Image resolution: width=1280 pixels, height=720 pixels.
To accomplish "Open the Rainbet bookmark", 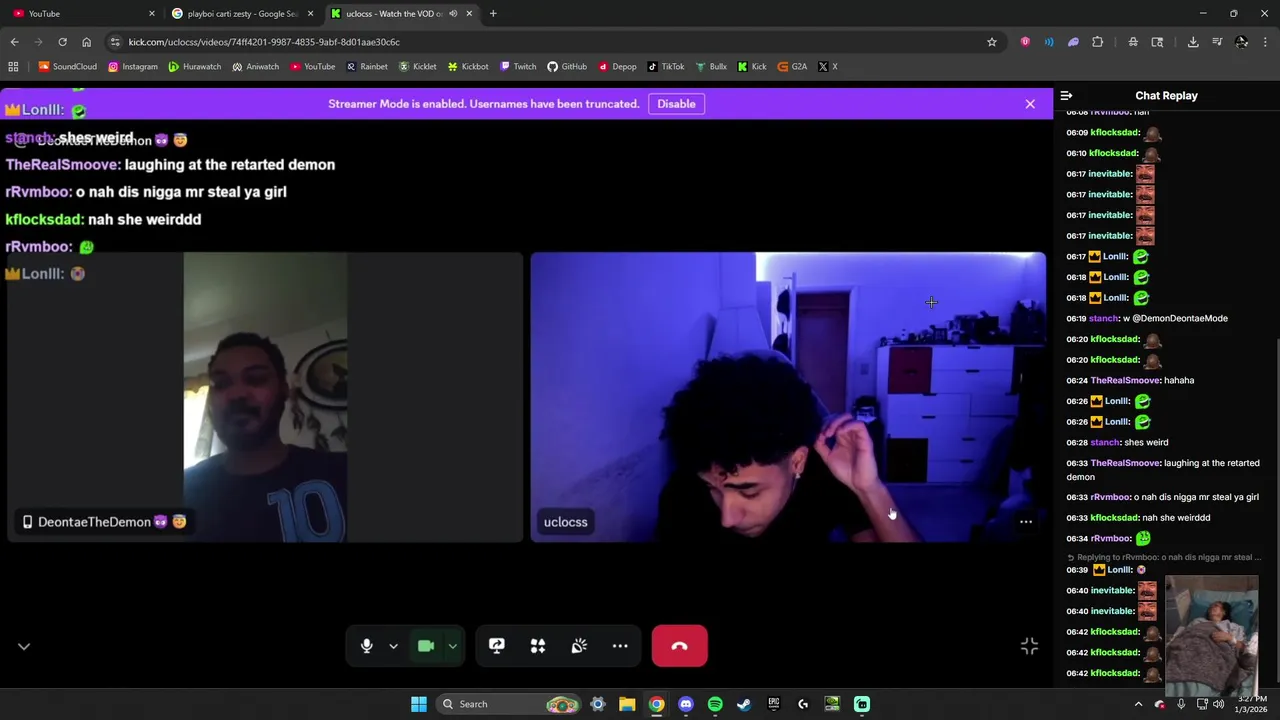I will point(367,67).
